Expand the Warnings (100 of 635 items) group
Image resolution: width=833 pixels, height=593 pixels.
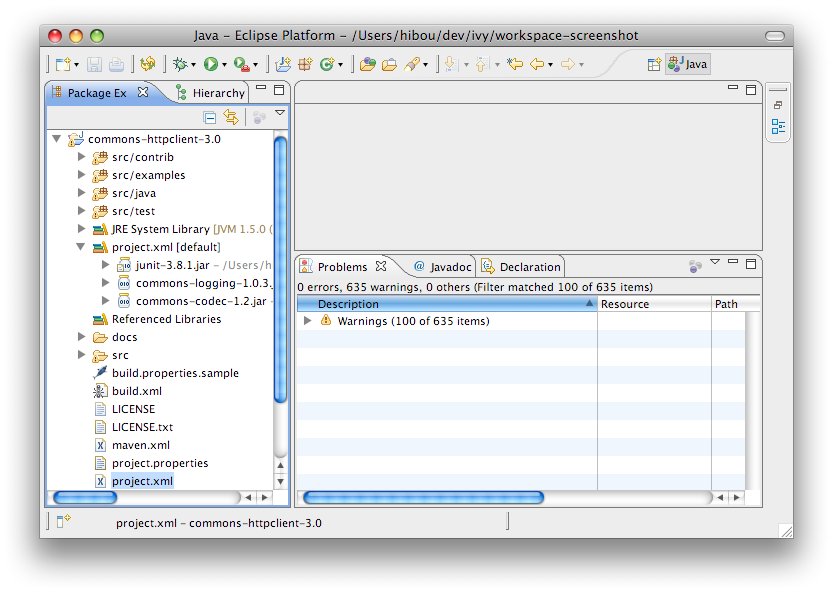click(x=308, y=321)
